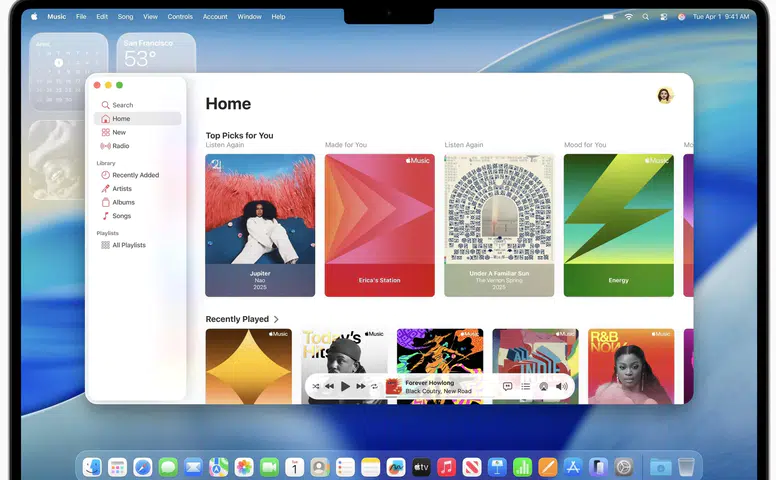Open FaceTime from the Dock

pos(269,467)
